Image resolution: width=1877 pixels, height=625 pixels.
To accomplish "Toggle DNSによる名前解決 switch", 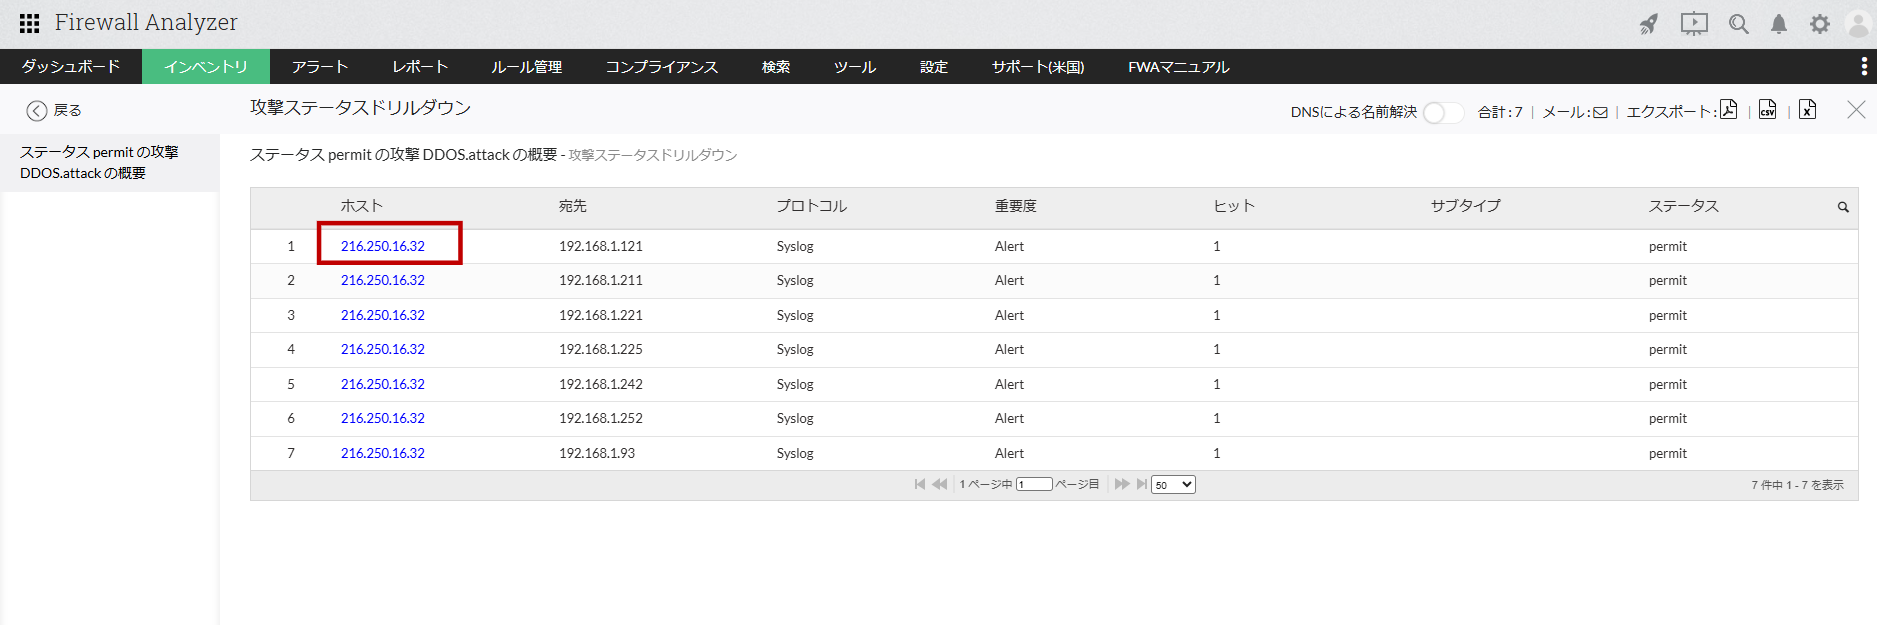I will tap(1442, 112).
